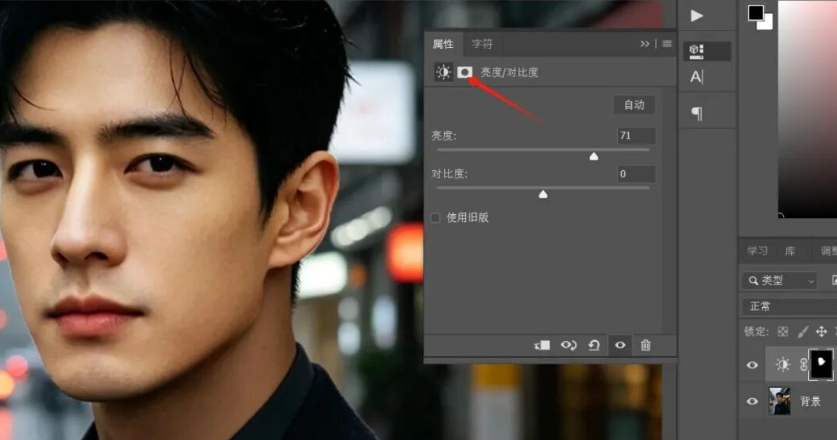Screen dimensions: 837x440
Task: Open the 正常 blend mode dropdown
Action: coord(789,307)
